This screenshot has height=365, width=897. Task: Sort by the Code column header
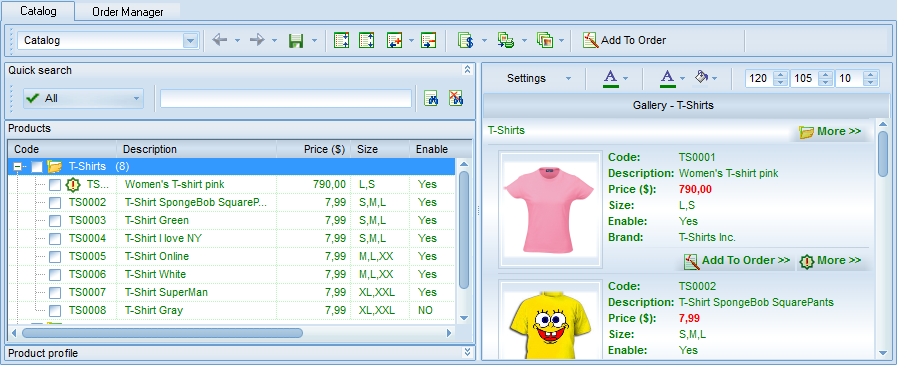click(x=62, y=149)
